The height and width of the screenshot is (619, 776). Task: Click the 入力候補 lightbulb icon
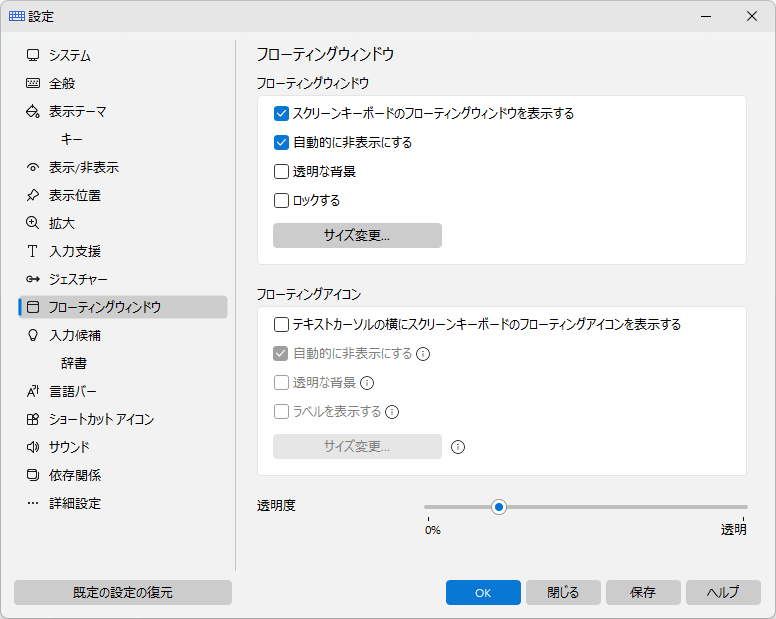[33, 335]
